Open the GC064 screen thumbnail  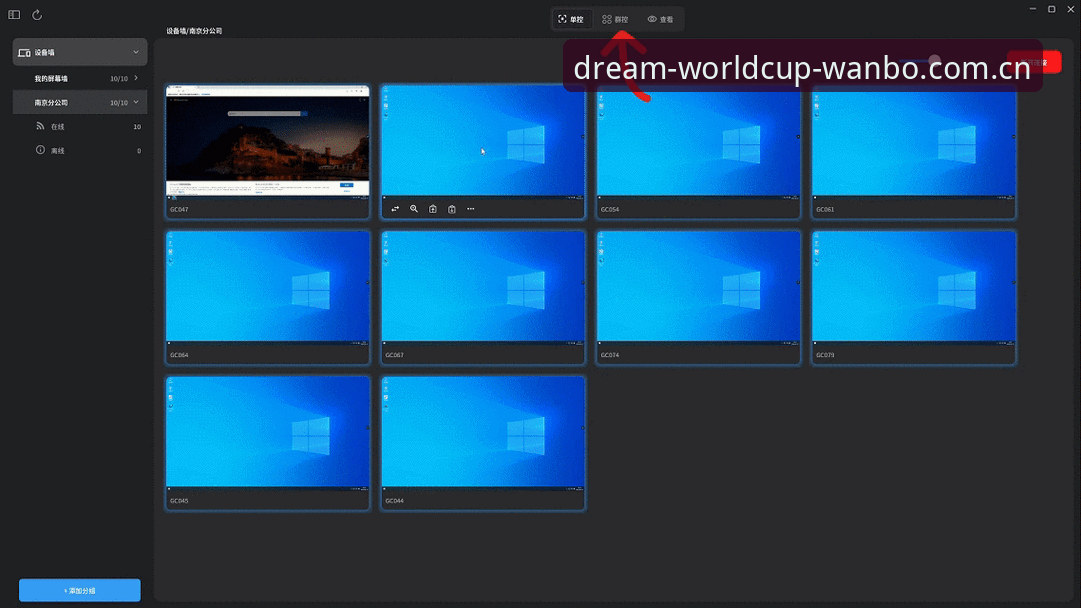[267, 287]
